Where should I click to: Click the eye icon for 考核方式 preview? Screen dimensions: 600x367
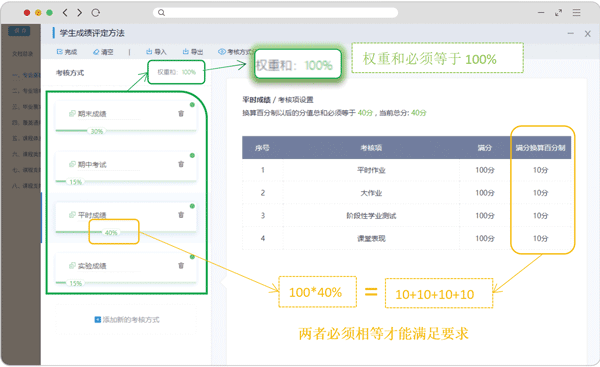click(x=222, y=52)
